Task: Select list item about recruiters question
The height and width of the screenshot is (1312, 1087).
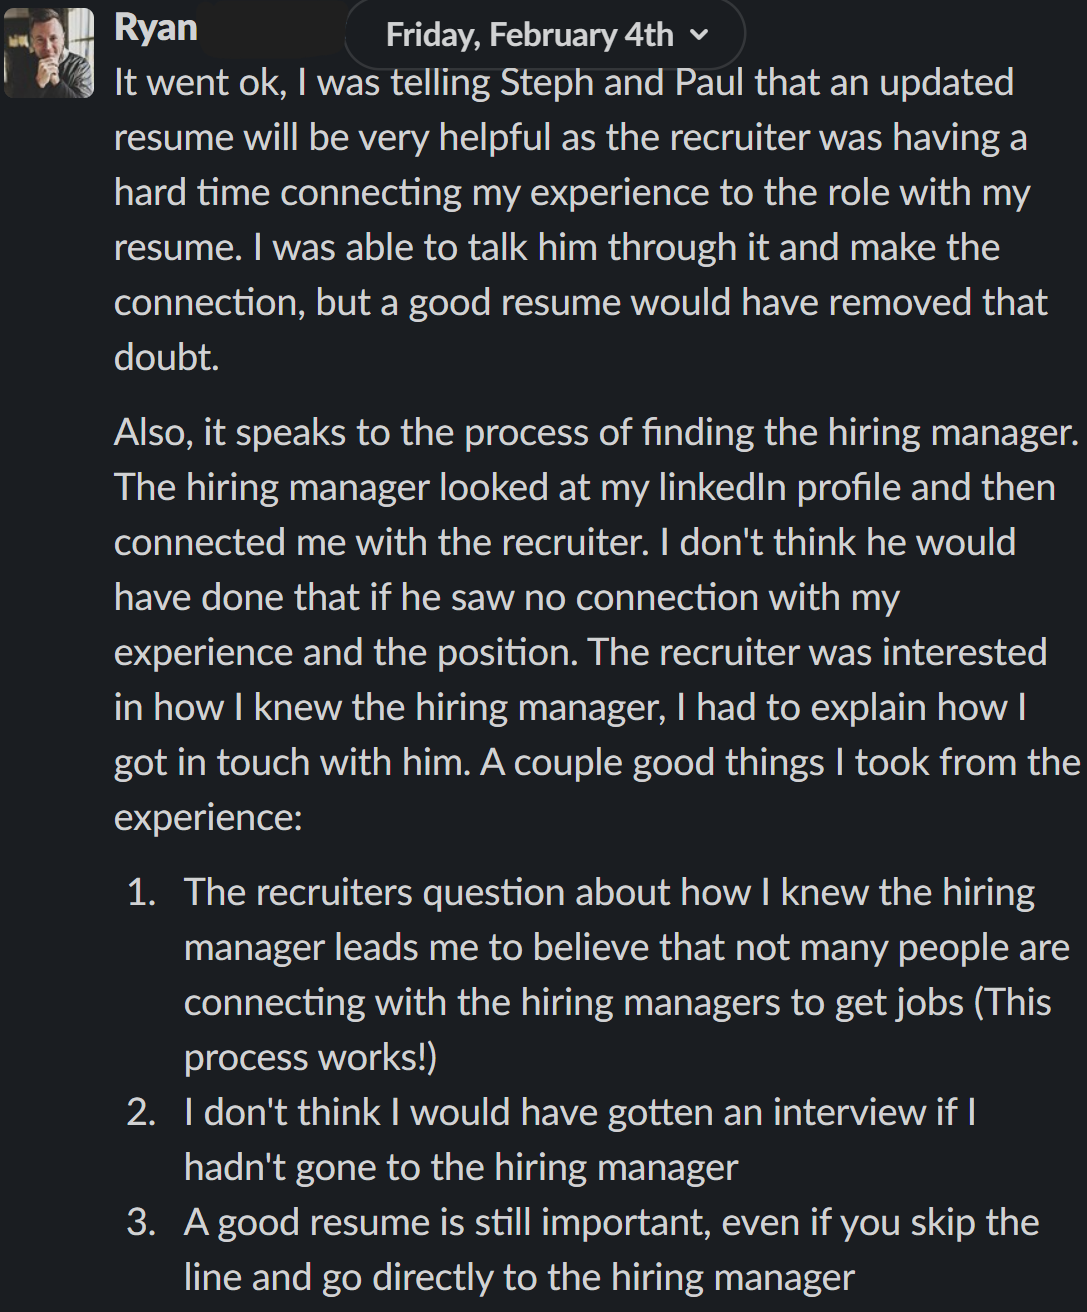Action: tap(627, 975)
